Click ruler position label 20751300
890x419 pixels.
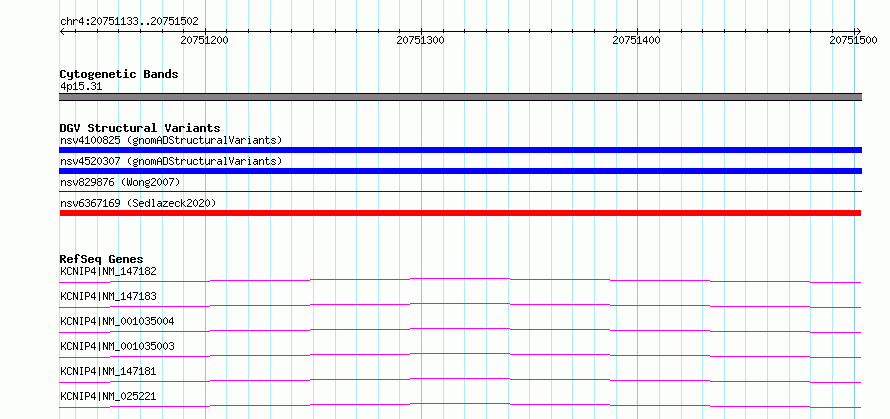click(x=421, y=40)
